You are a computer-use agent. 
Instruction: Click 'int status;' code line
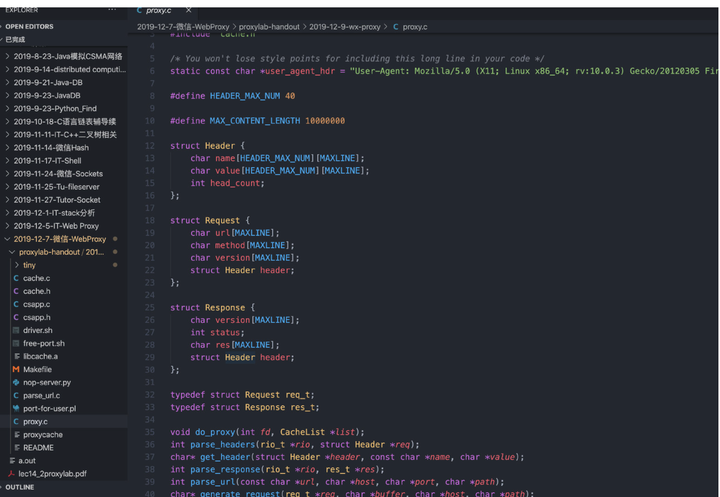218,332
